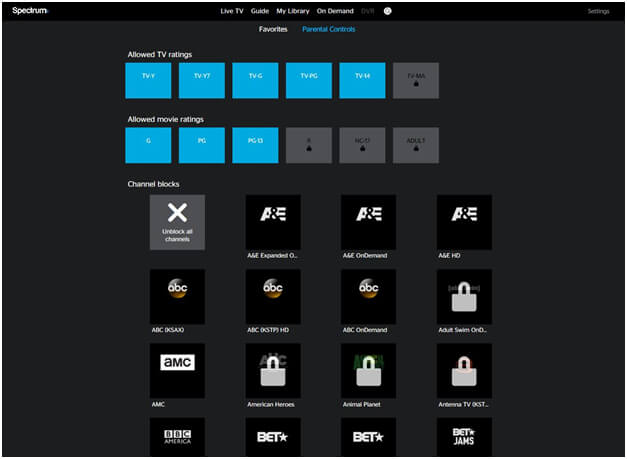
Task: Select the A&E OnDemand channel tile
Action: pyautogui.click(x=368, y=222)
